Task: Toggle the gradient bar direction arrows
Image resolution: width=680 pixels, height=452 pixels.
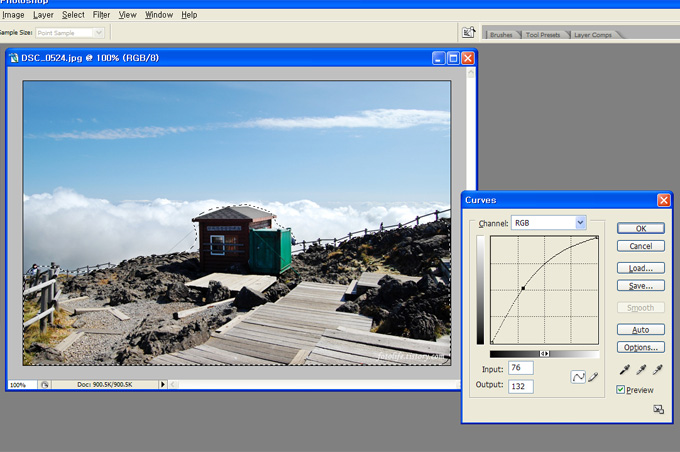Action: point(544,354)
